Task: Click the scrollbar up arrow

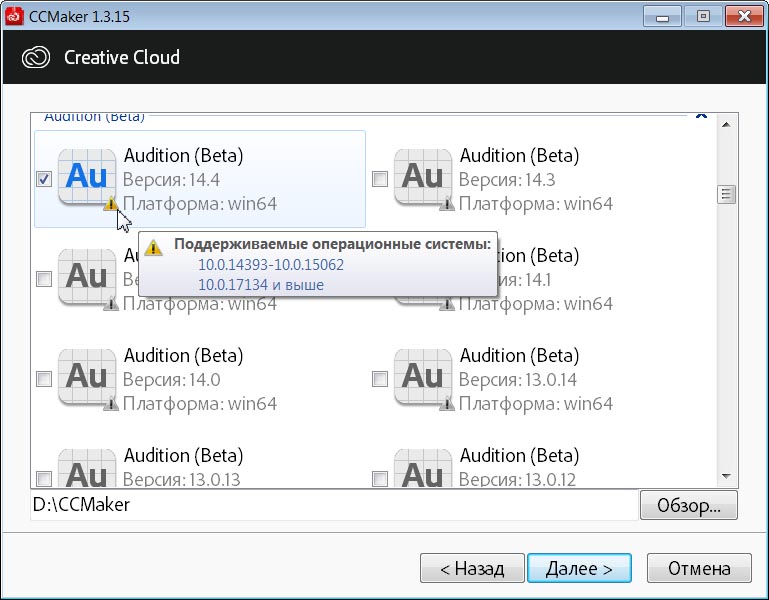Action: pyautogui.click(x=726, y=125)
